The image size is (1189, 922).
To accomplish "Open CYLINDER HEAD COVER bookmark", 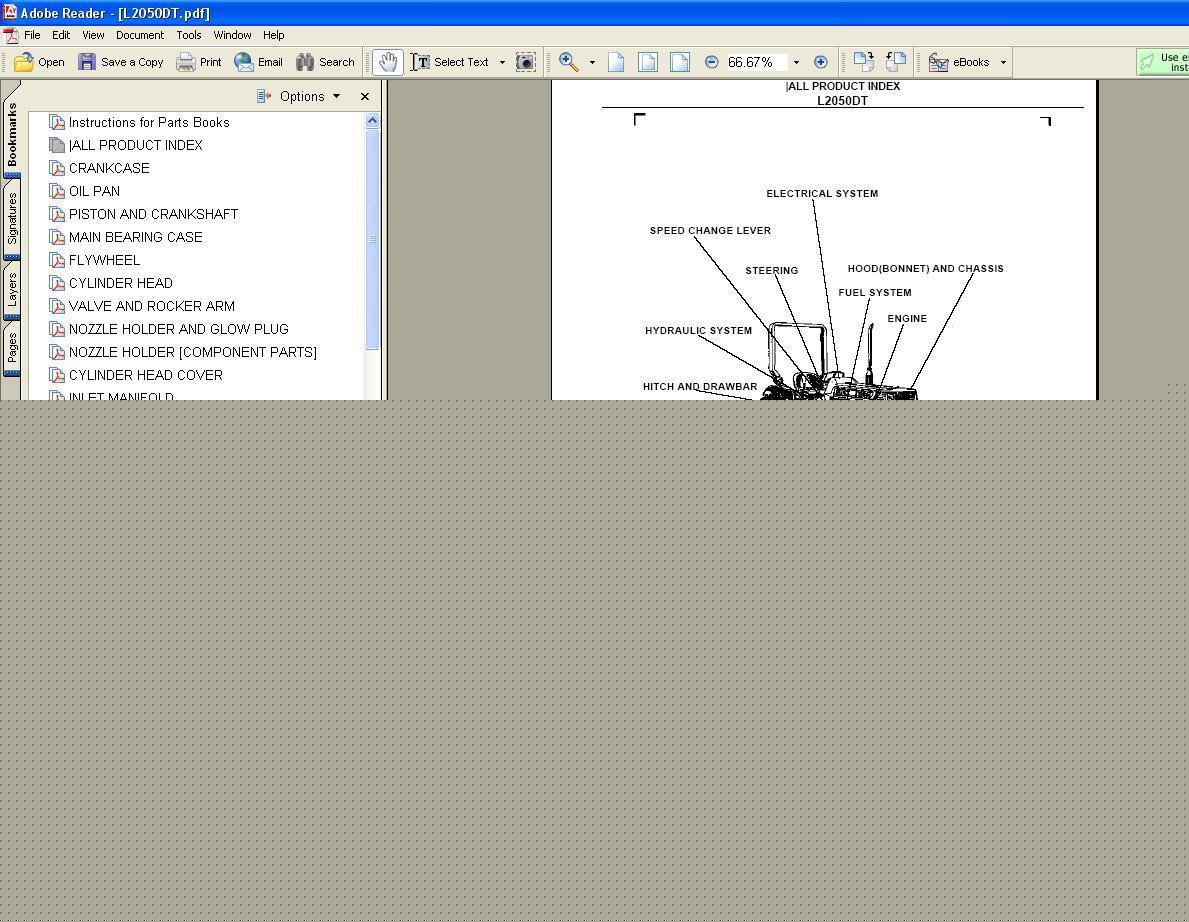I will 146,375.
